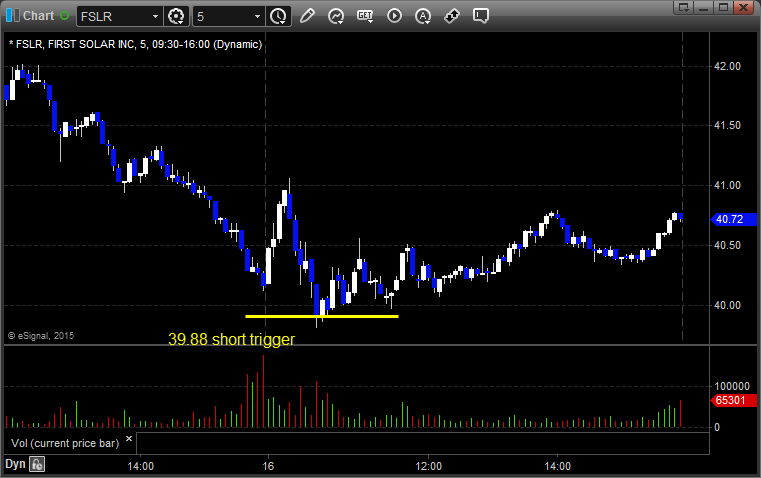Image resolution: width=761 pixels, height=478 pixels.
Task: Open the studies chart-line menu
Action: coord(336,16)
